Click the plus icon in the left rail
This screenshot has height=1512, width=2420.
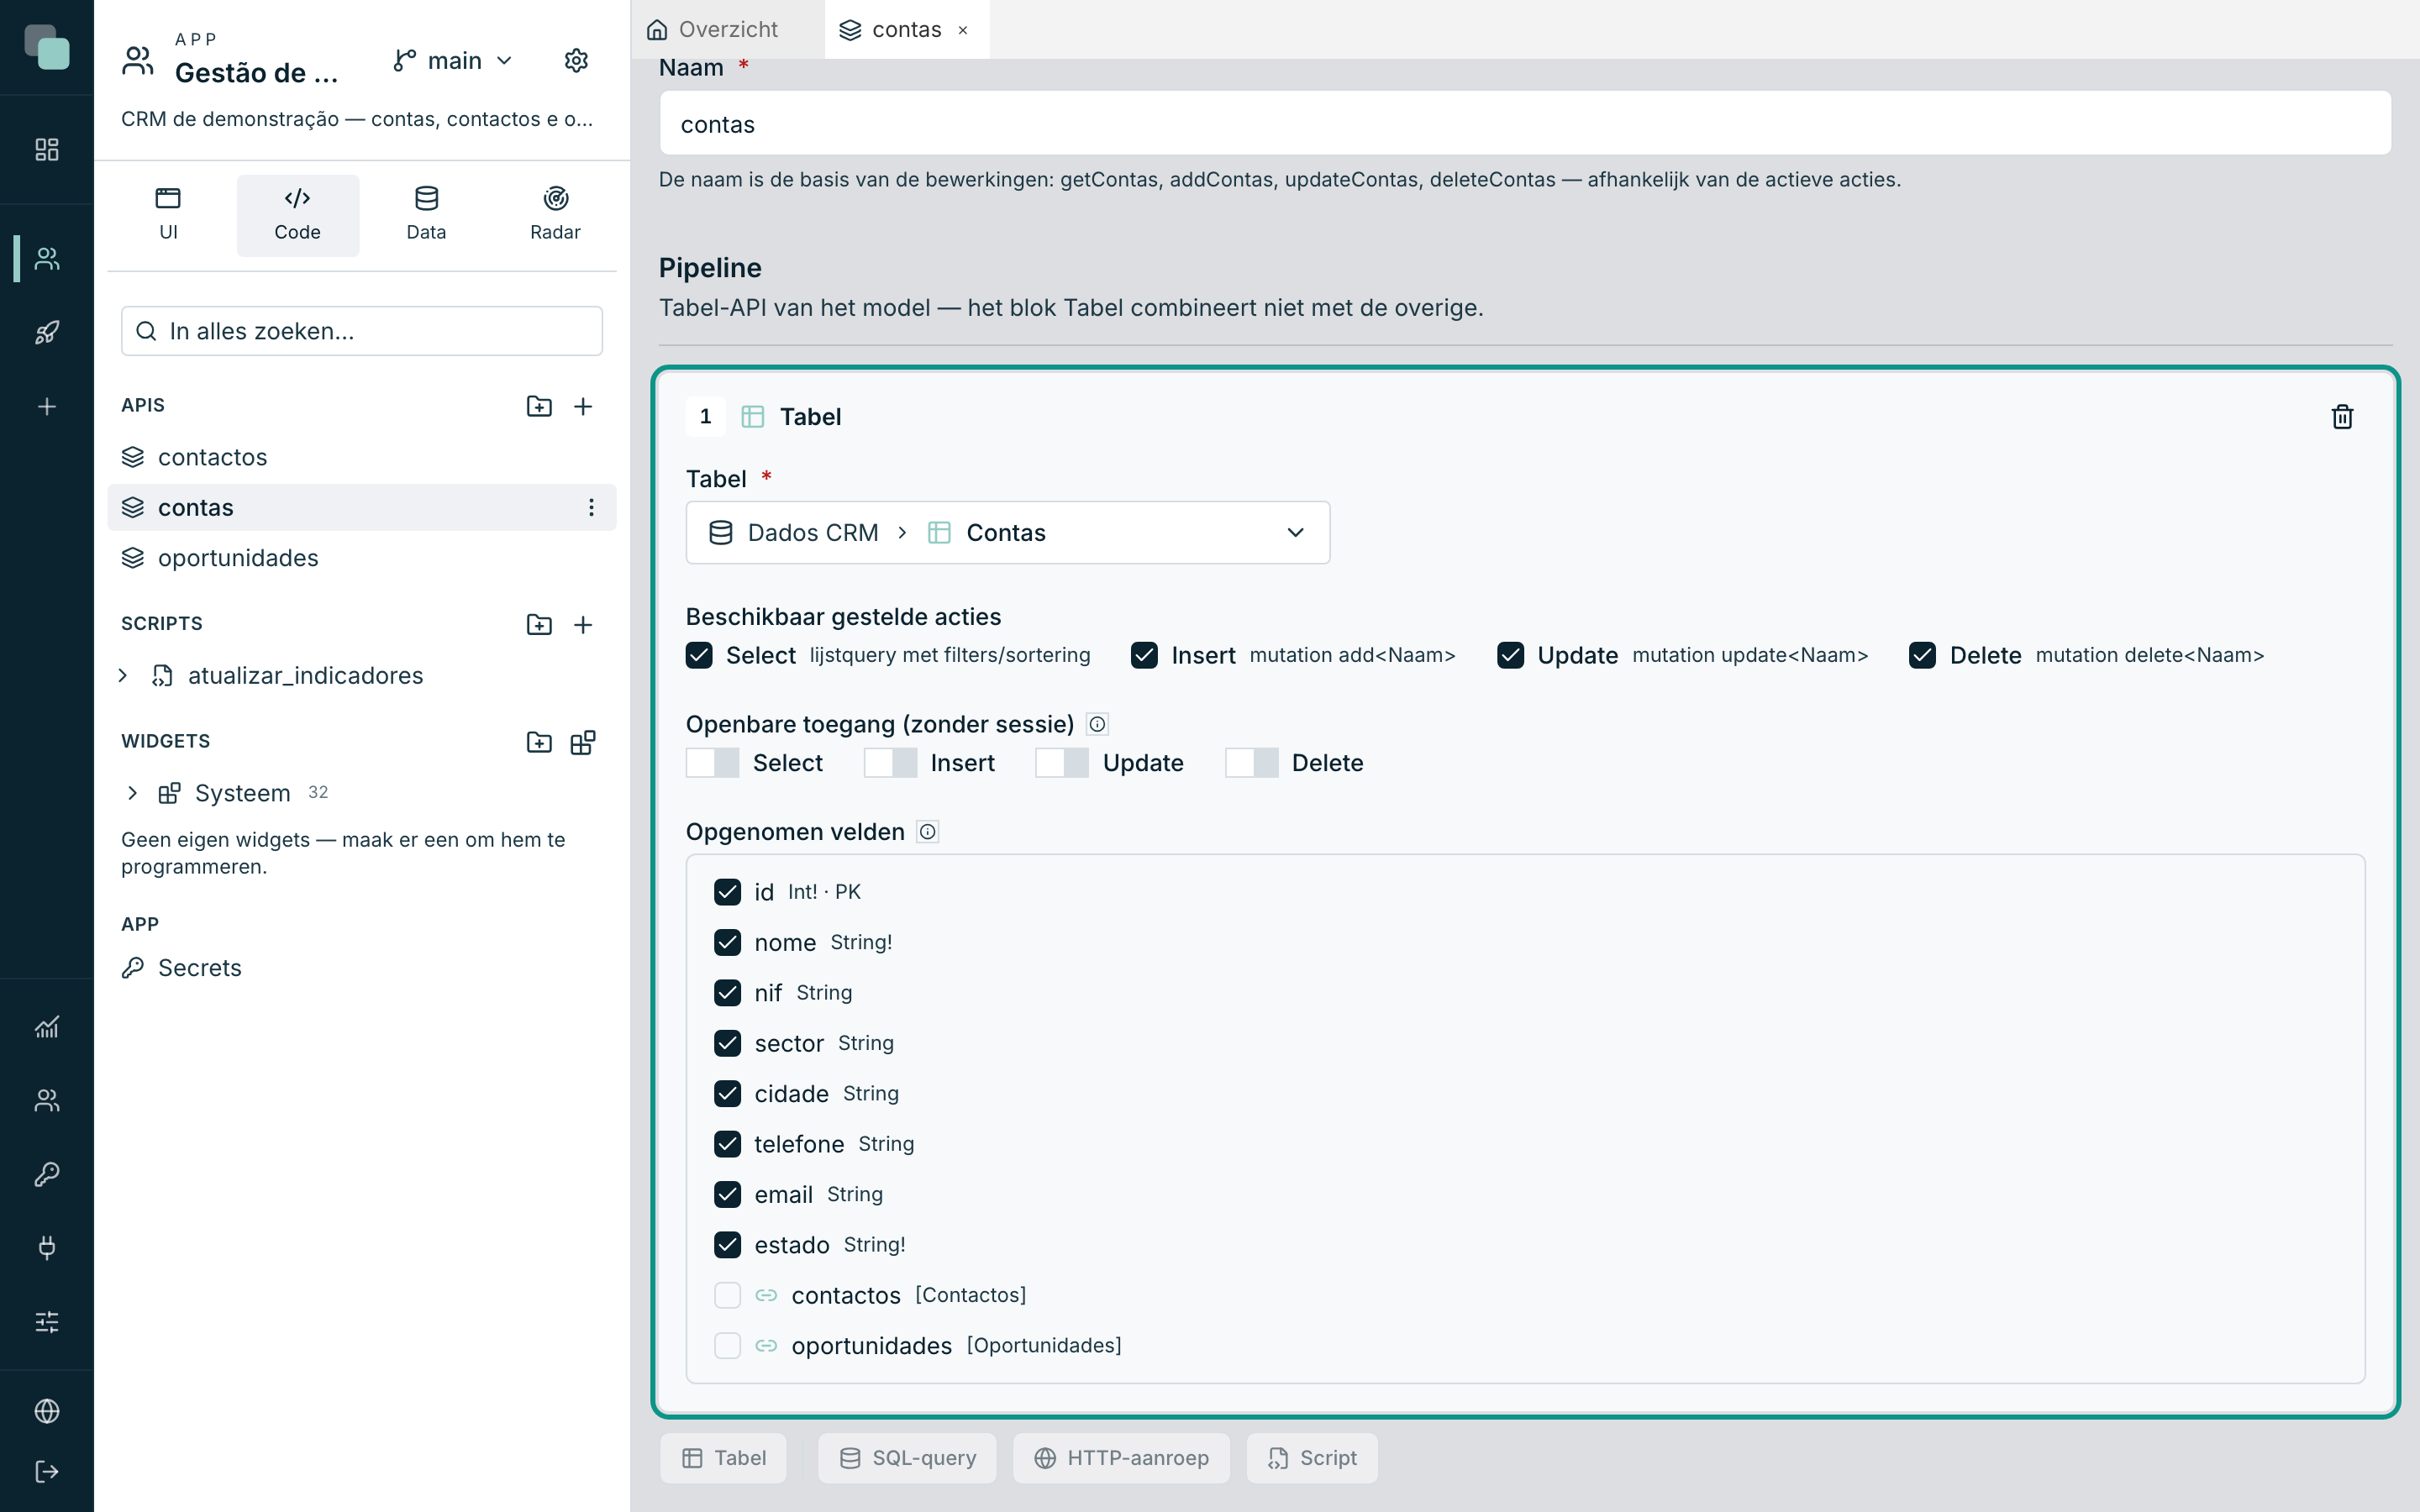[x=47, y=406]
